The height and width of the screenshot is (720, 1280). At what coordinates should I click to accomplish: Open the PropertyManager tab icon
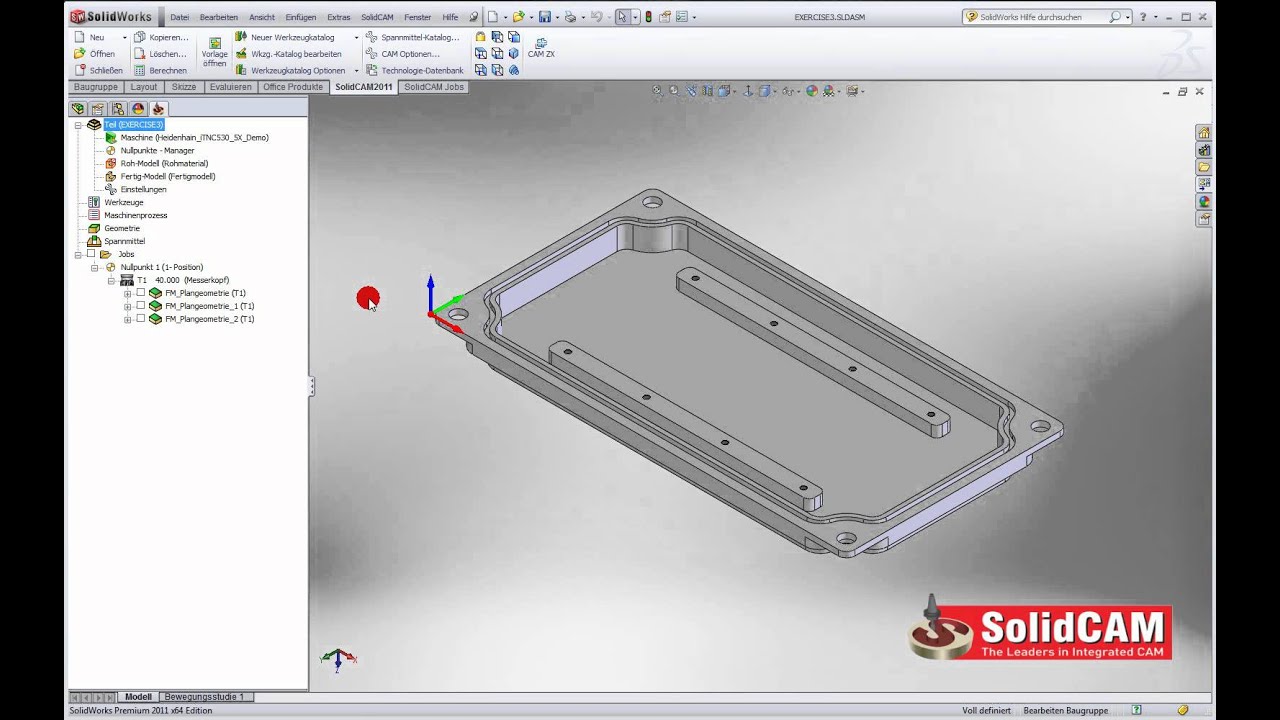(x=98, y=108)
